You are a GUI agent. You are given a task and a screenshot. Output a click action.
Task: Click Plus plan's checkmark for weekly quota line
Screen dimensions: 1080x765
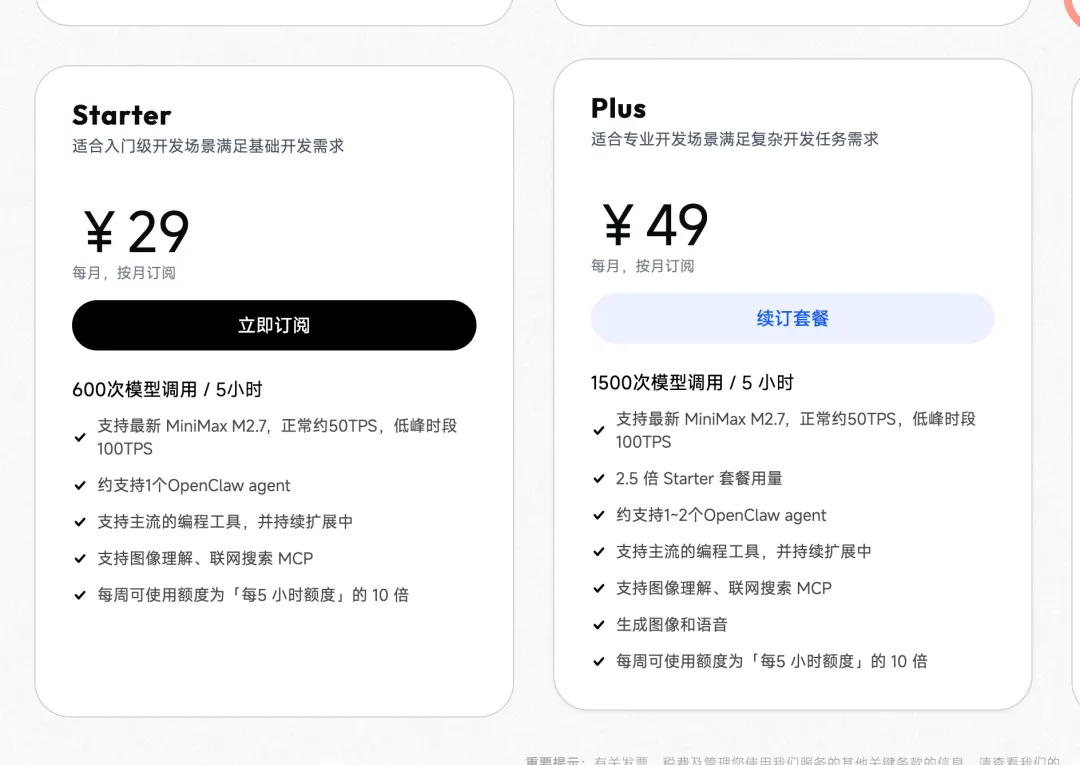tap(599, 662)
